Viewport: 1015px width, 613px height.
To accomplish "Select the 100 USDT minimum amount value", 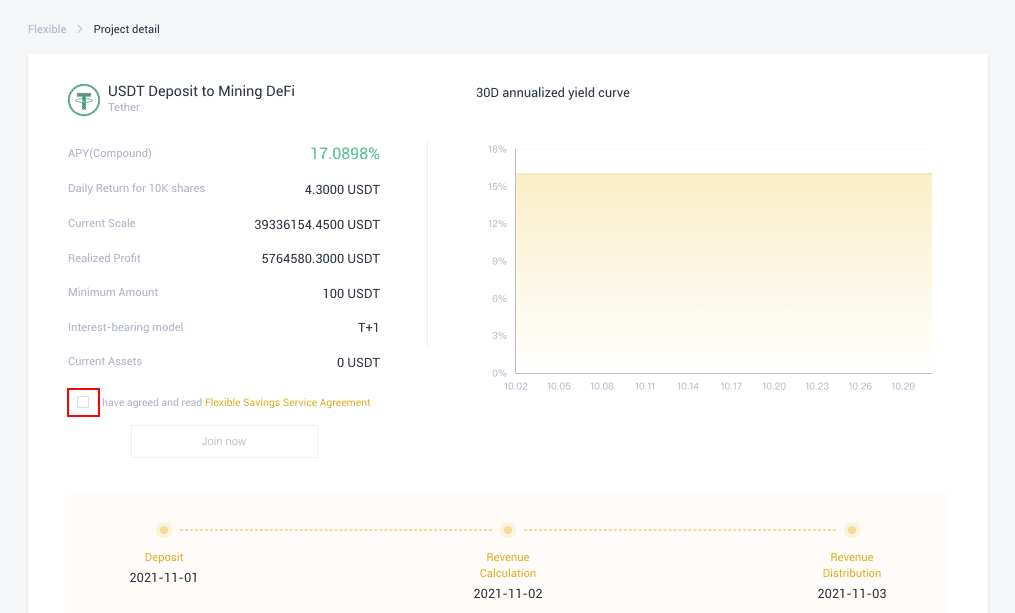I will (351, 294).
